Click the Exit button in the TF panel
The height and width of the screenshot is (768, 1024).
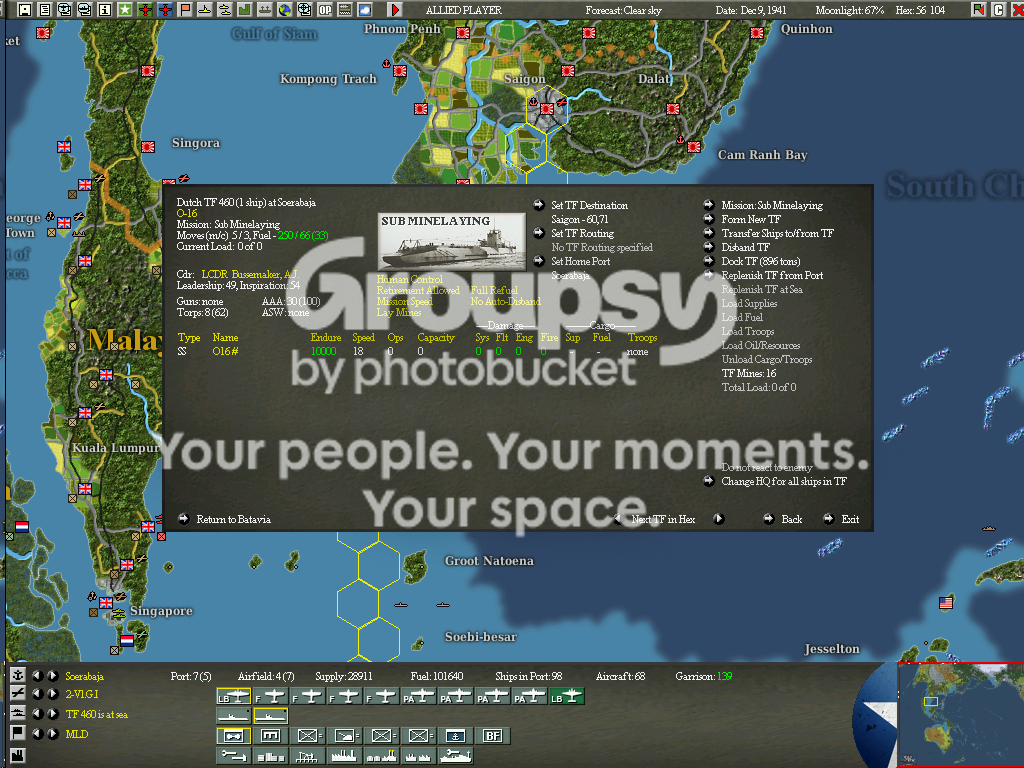[x=850, y=519]
